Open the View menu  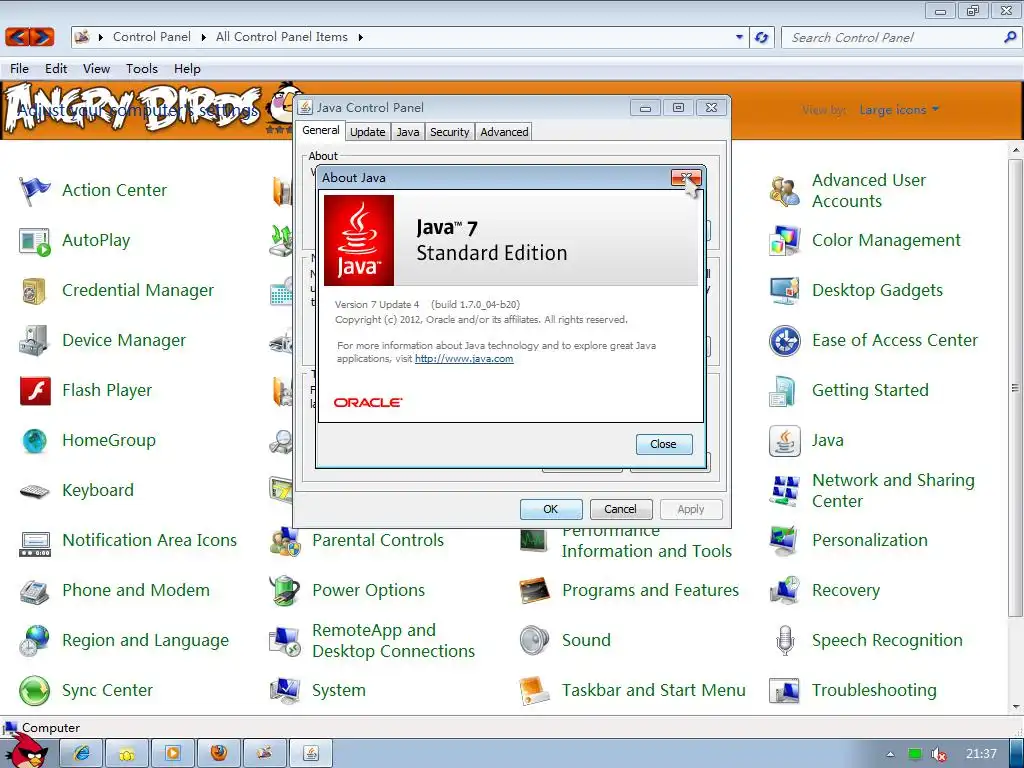point(96,69)
